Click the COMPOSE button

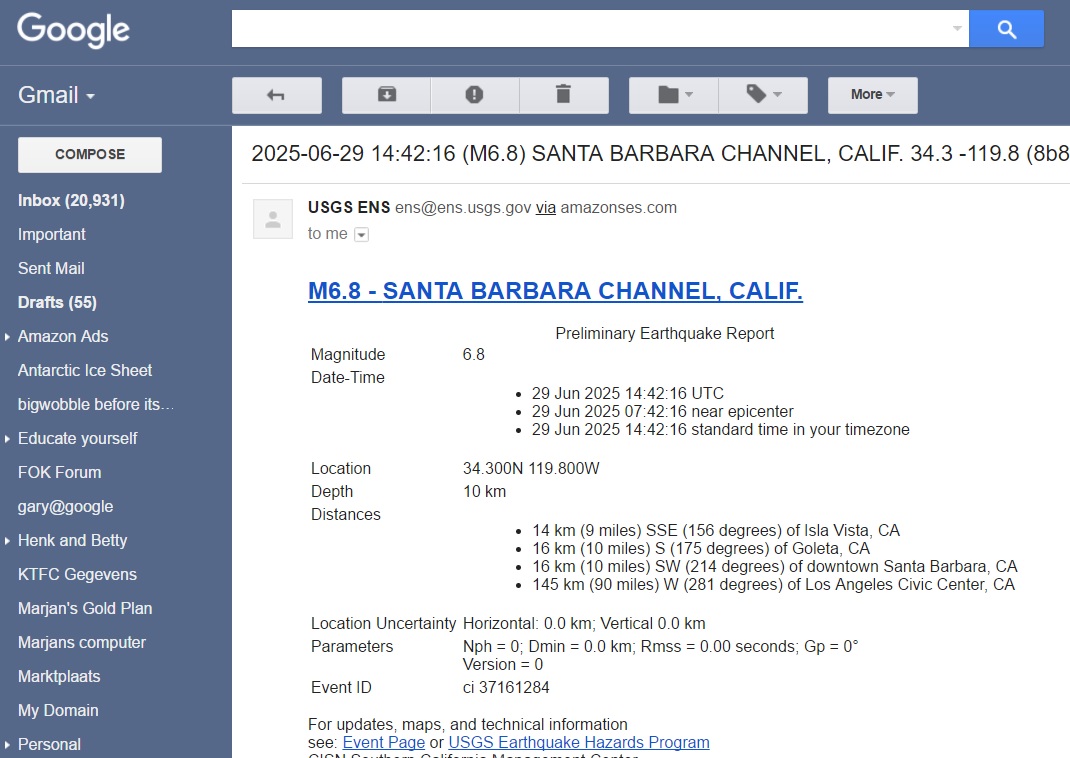point(90,155)
